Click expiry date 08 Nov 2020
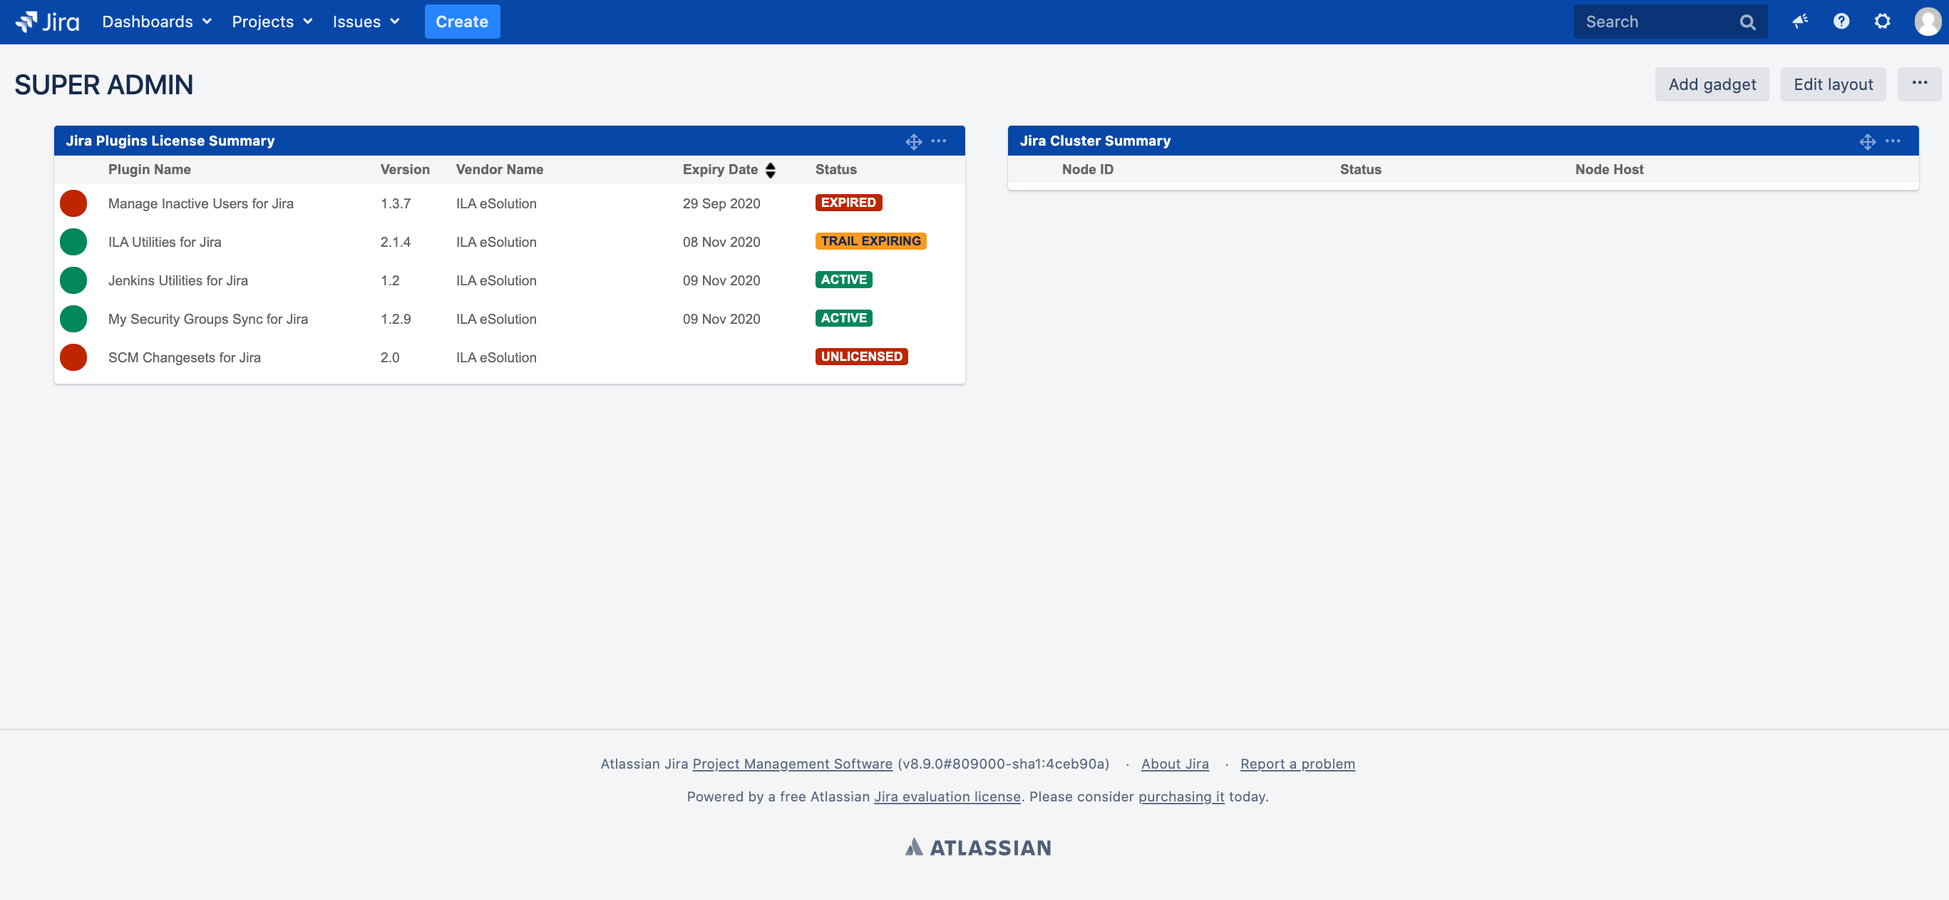The width and height of the screenshot is (1949, 900). (722, 242)
